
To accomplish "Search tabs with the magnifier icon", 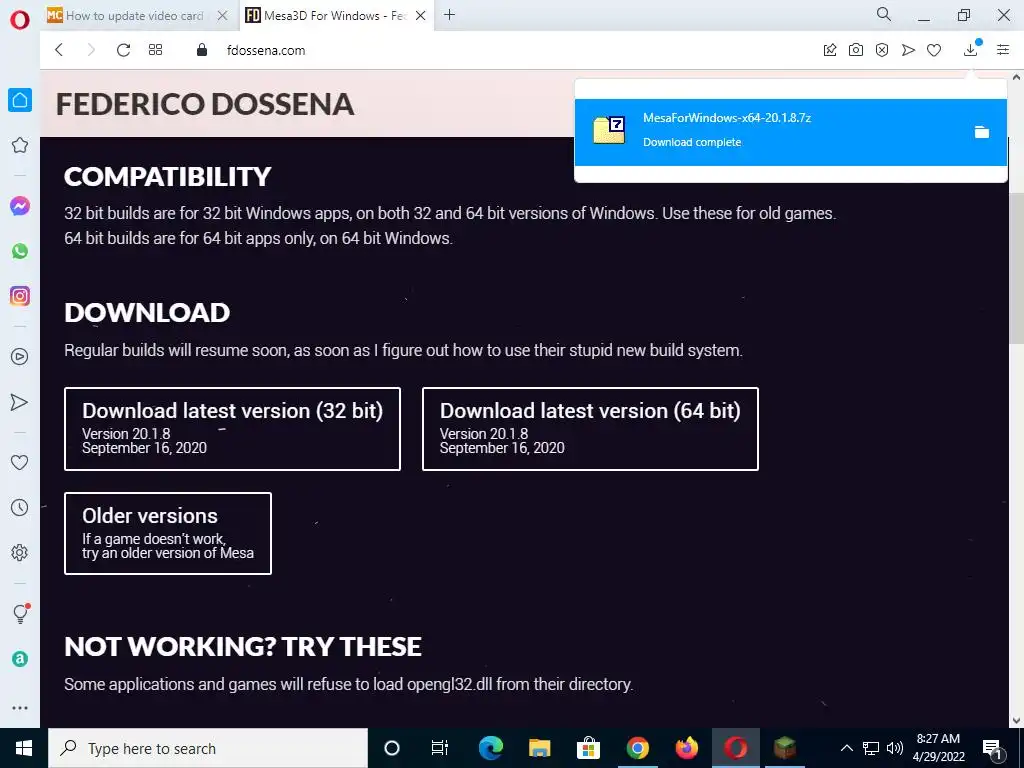I will (884, 14).
